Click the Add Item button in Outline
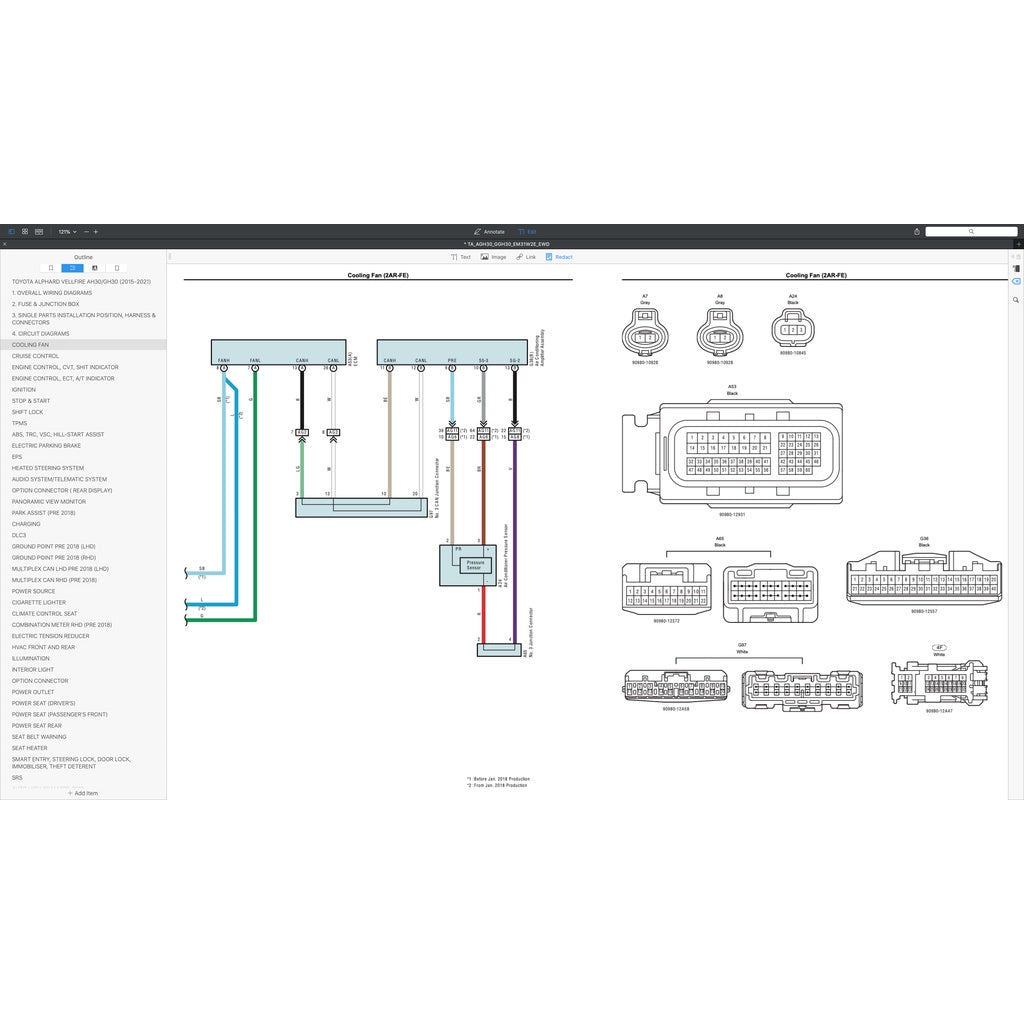This screenshot has height=1024, width=1024. pos(84,794)
